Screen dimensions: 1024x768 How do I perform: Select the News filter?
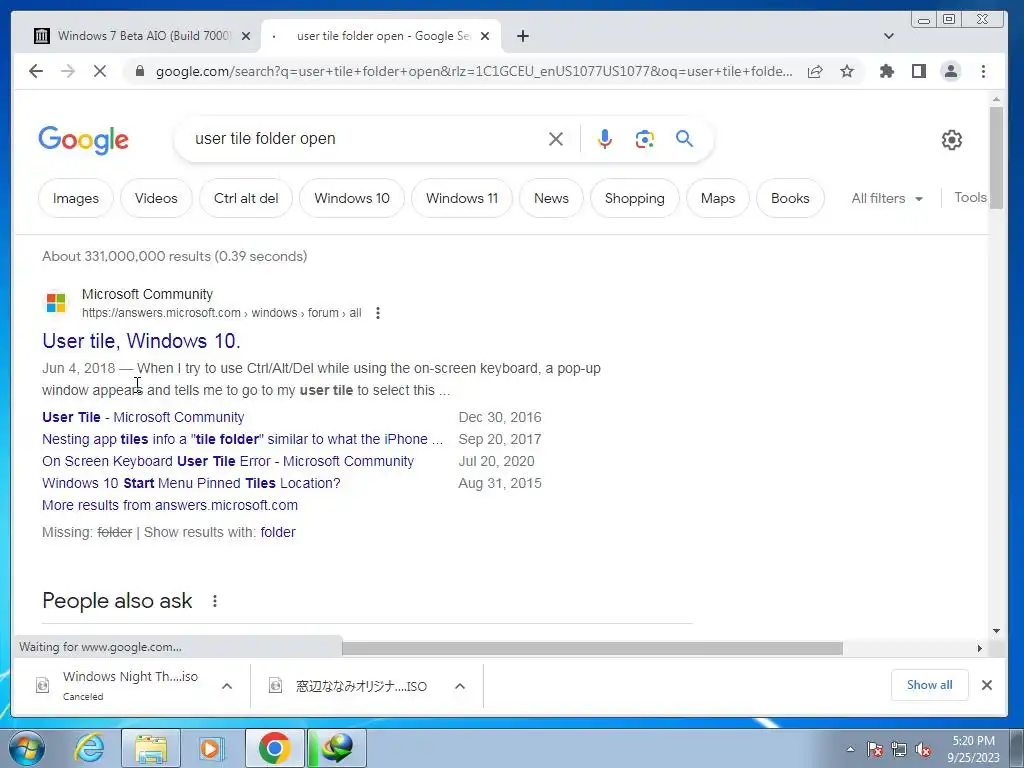point(551,198)
